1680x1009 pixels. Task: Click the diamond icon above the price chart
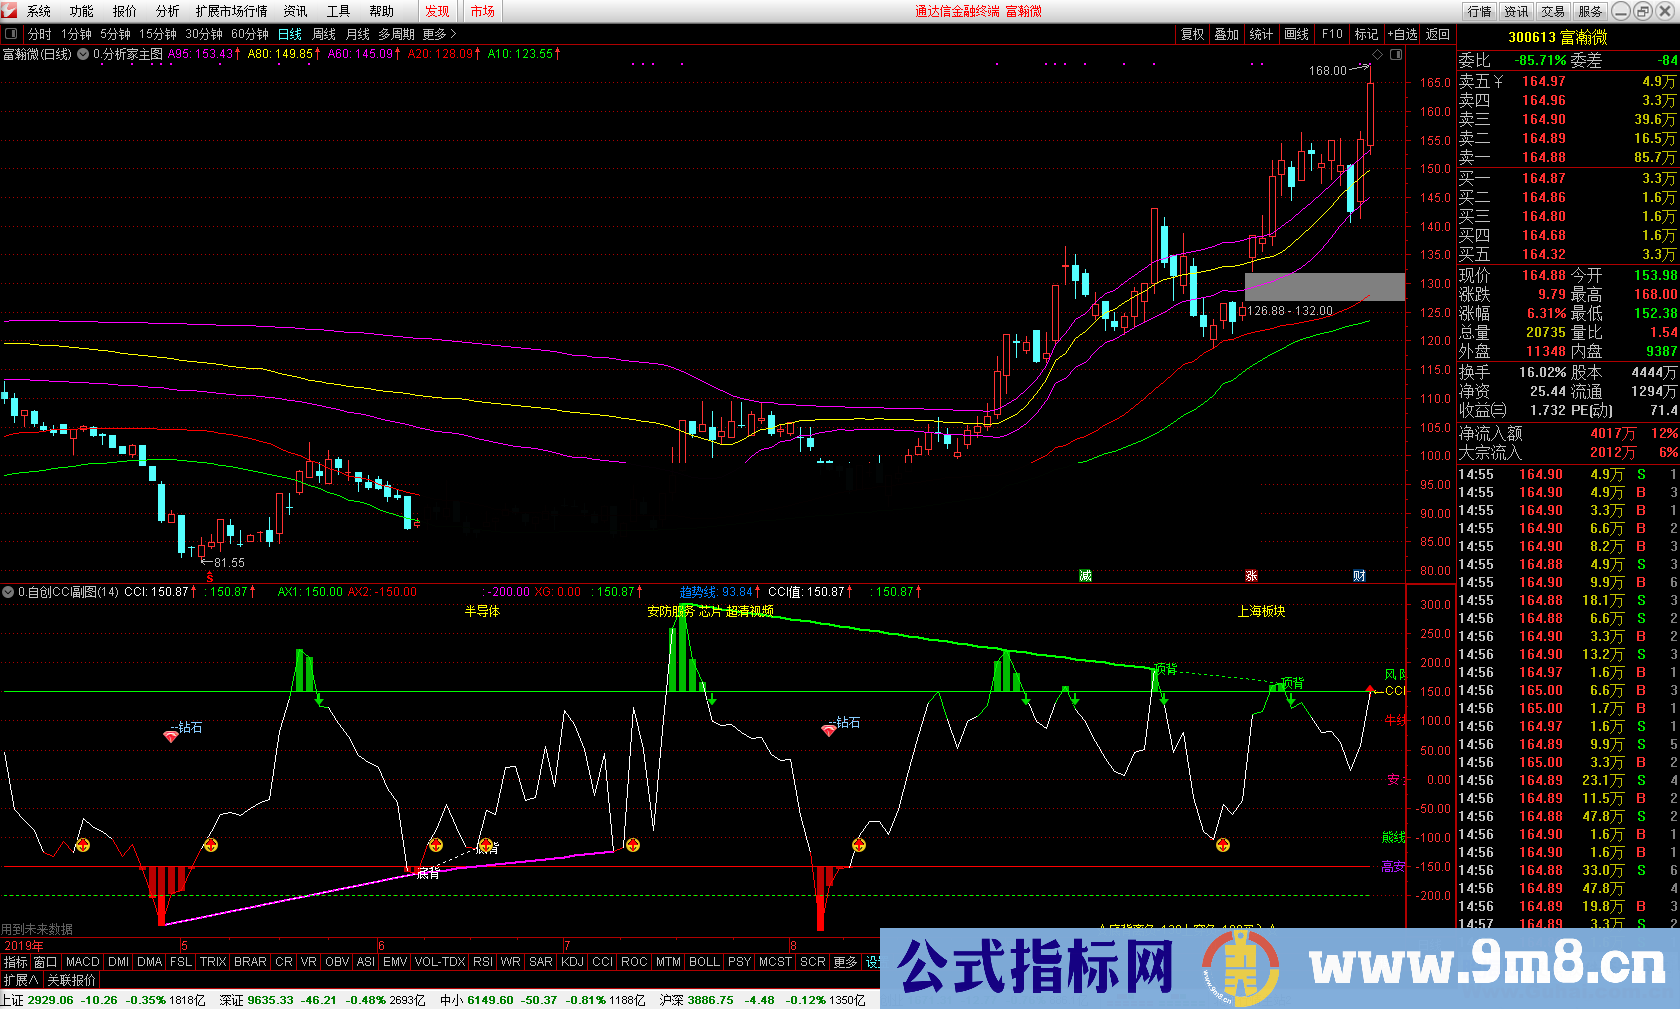(1377, 54)
